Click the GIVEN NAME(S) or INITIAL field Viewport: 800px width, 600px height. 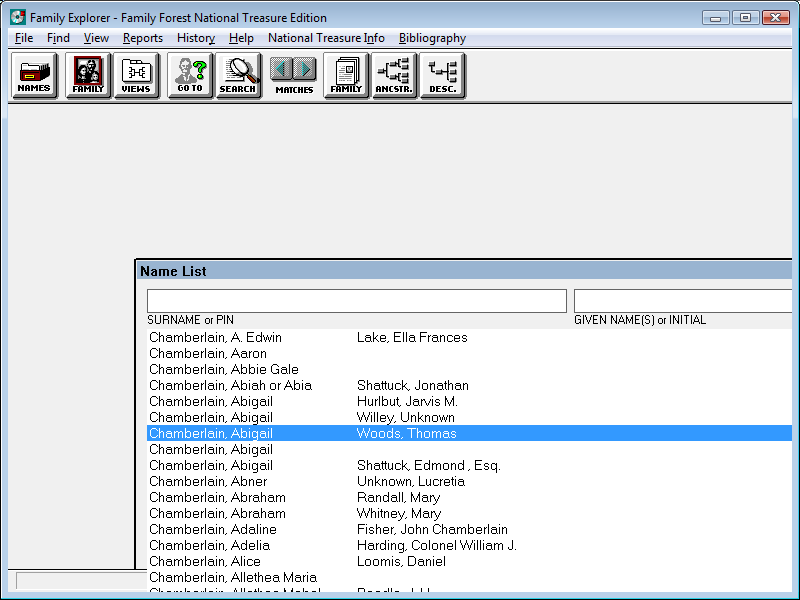tap(683, 301)
